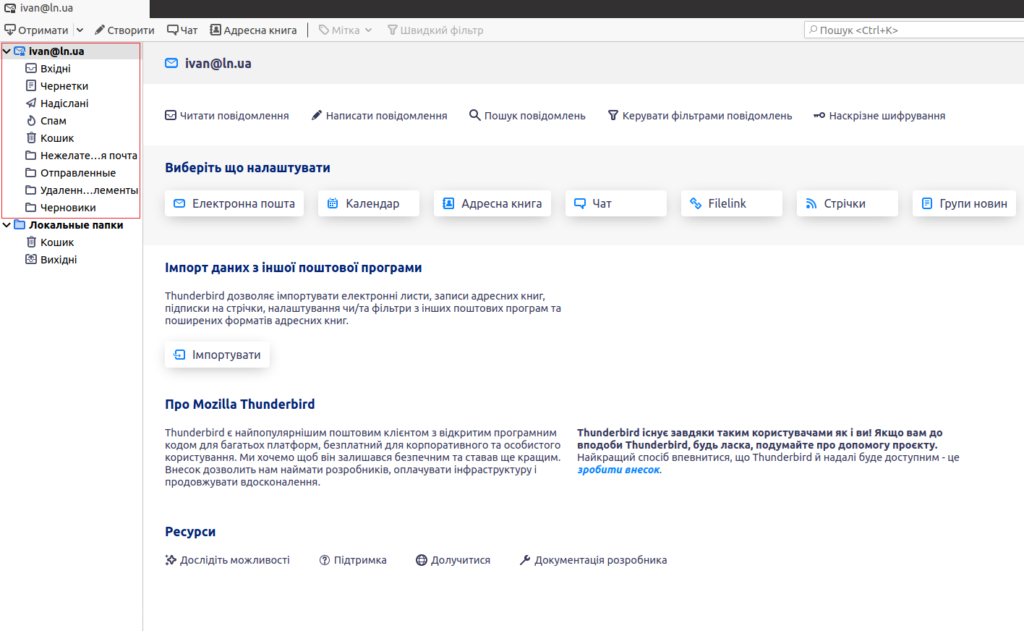Open the Підтримка link
1024x631 pixels.
click(x=353, y=560)
